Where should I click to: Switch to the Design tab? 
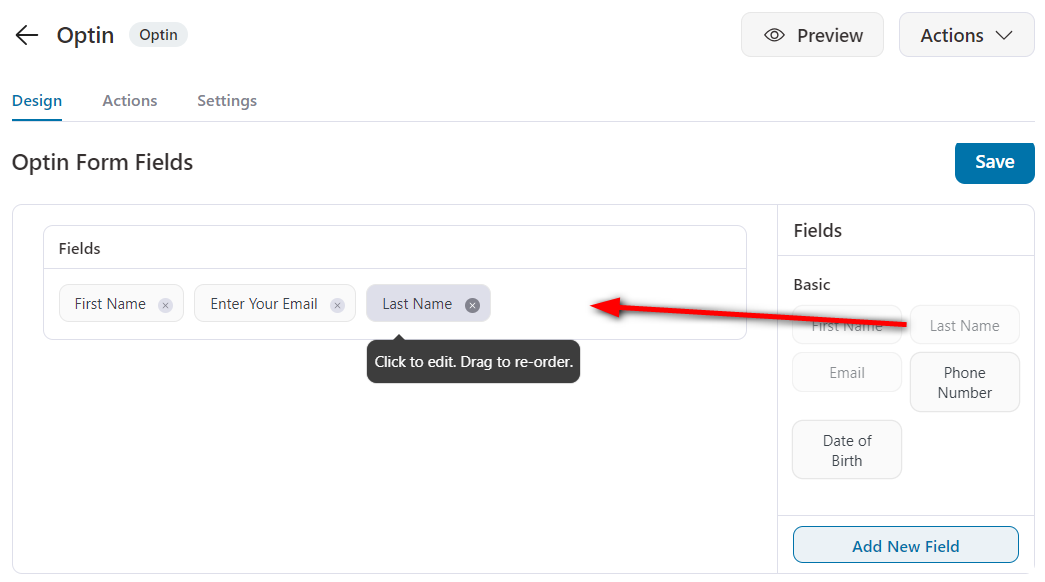[37, 100]
